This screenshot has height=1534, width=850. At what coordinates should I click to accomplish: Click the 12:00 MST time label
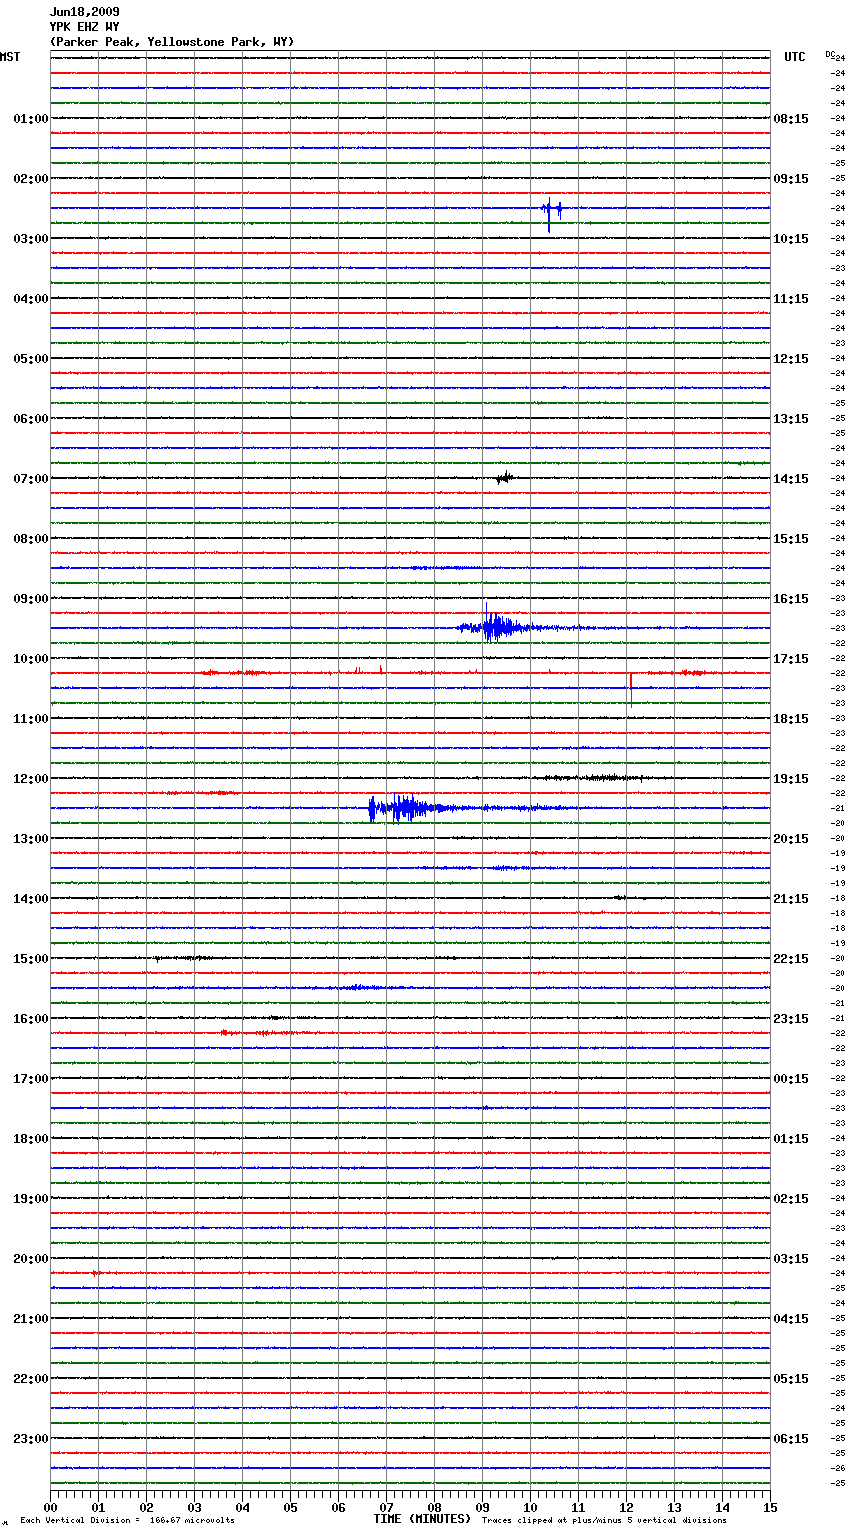point(31,779)
